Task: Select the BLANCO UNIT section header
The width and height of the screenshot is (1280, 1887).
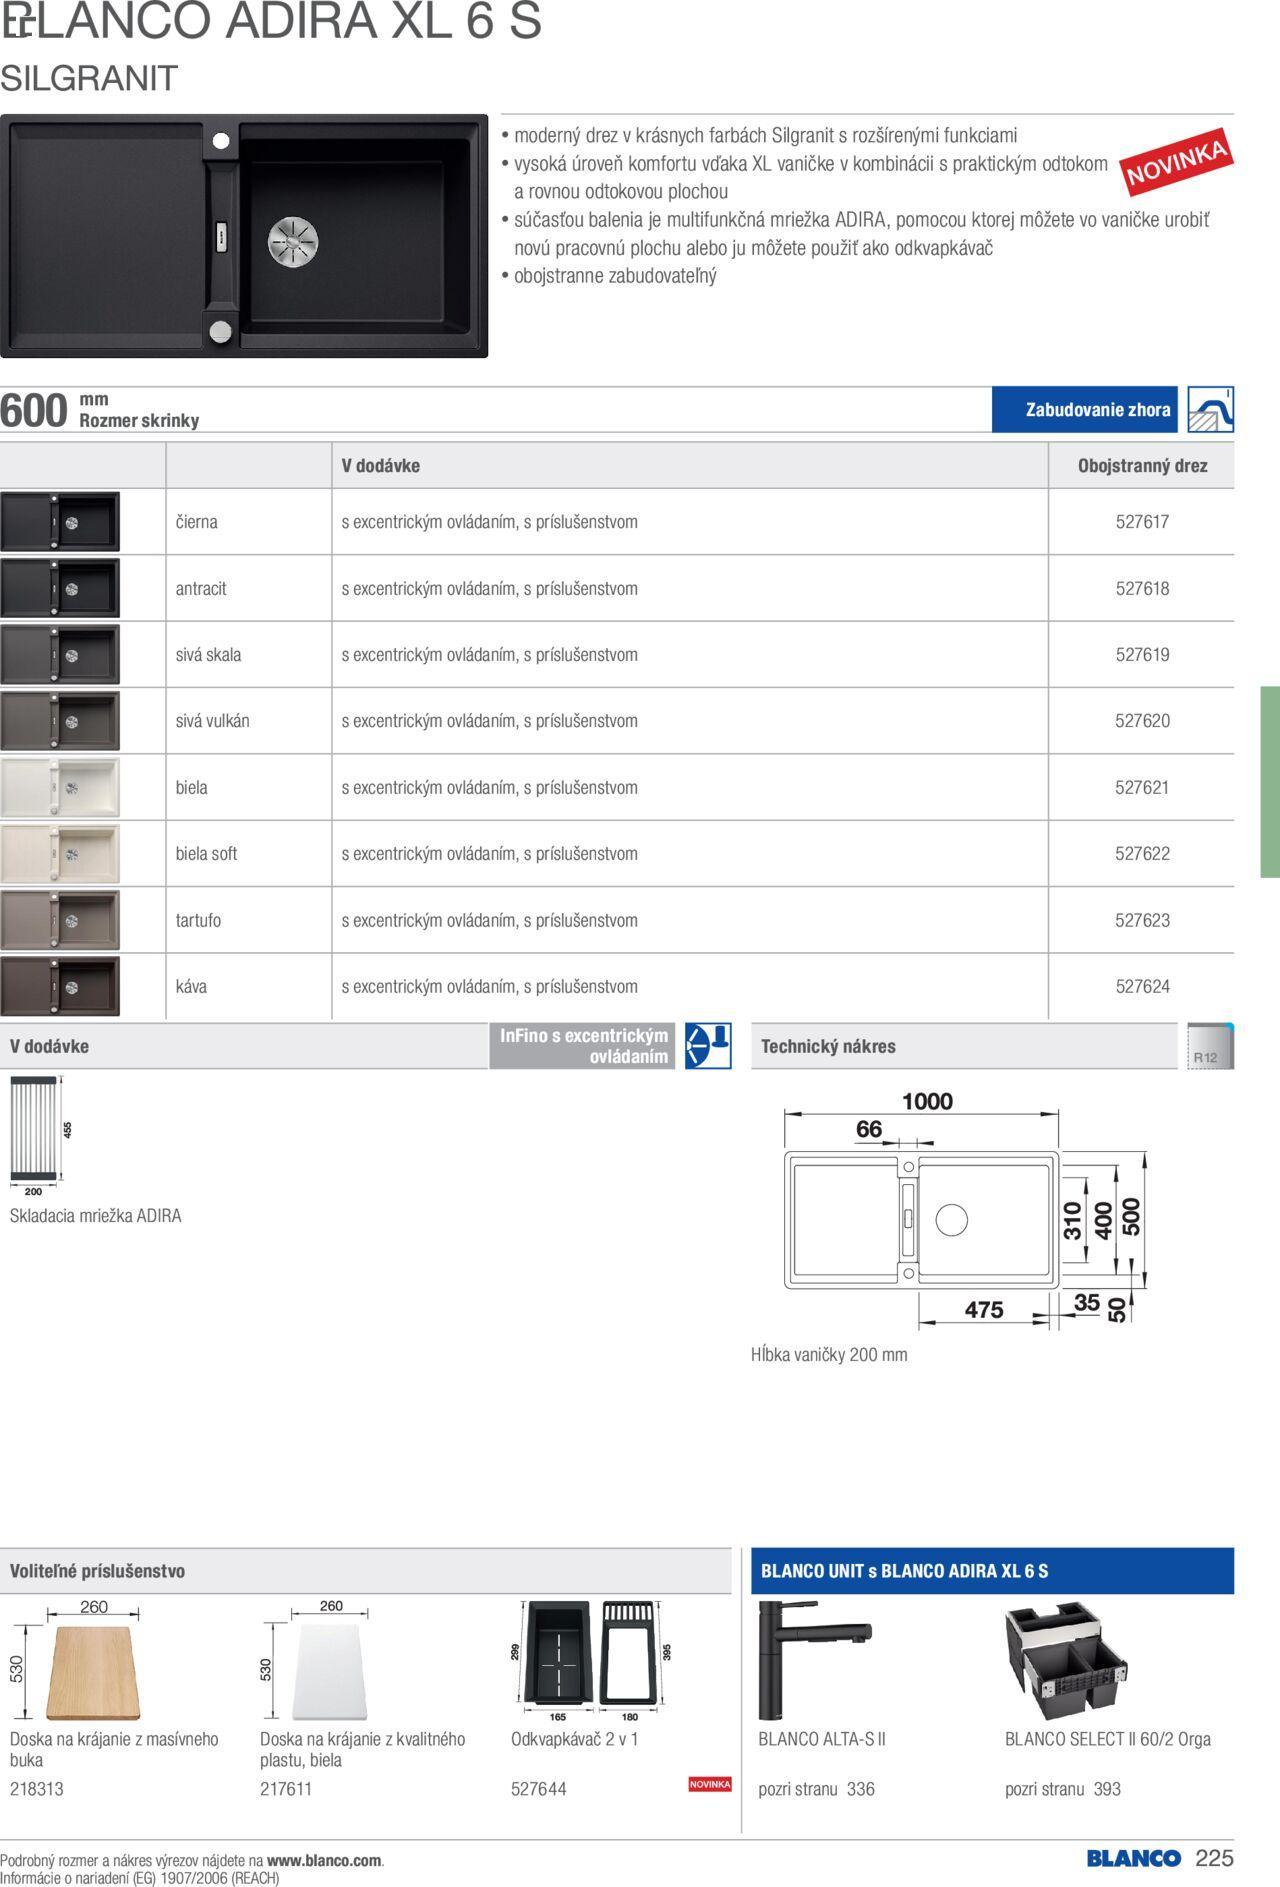Action: pos(904,1571)
